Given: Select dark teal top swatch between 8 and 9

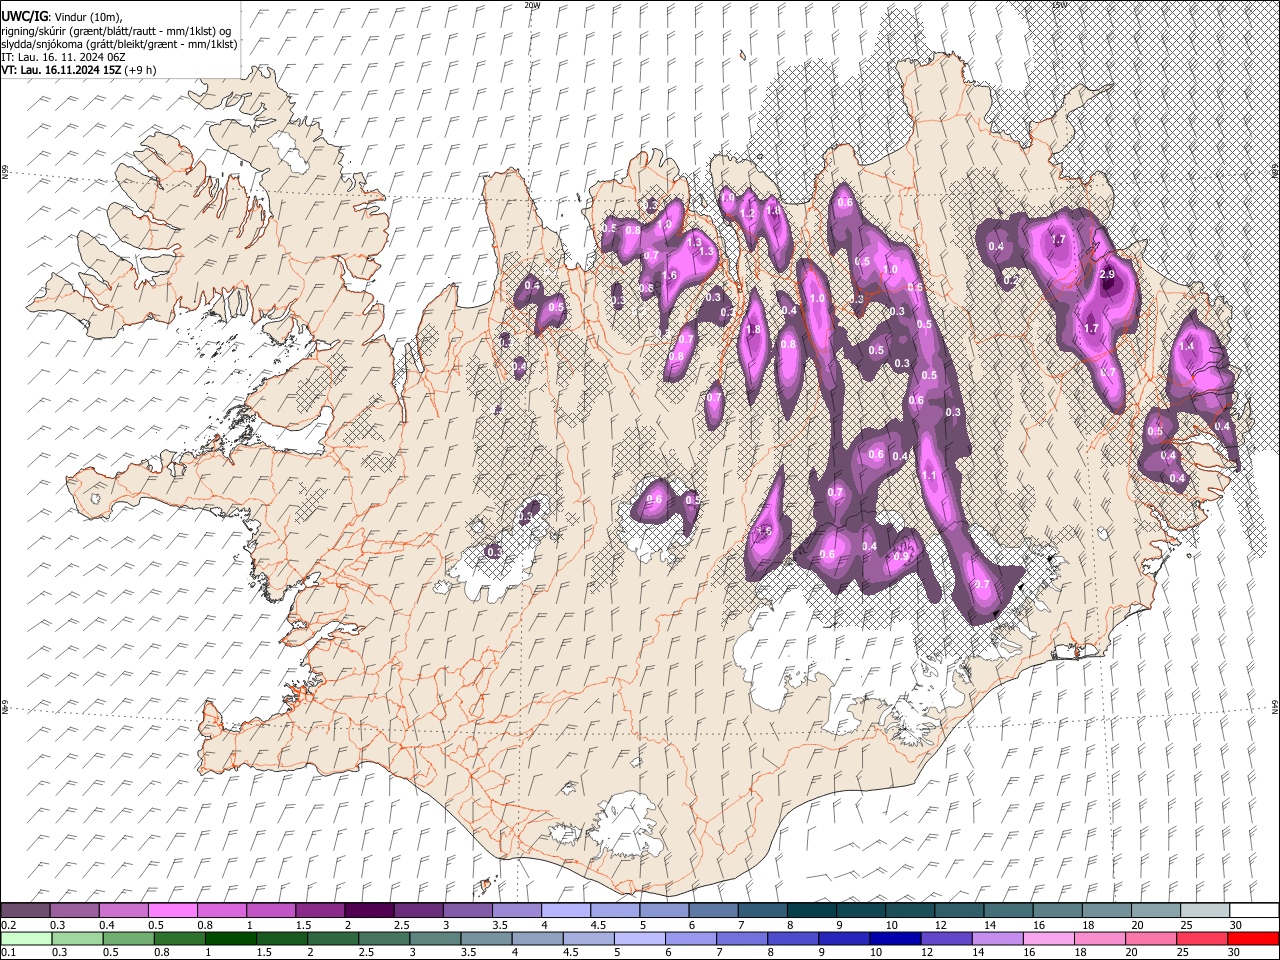Looking at the screenshot, I should [811, 910].
